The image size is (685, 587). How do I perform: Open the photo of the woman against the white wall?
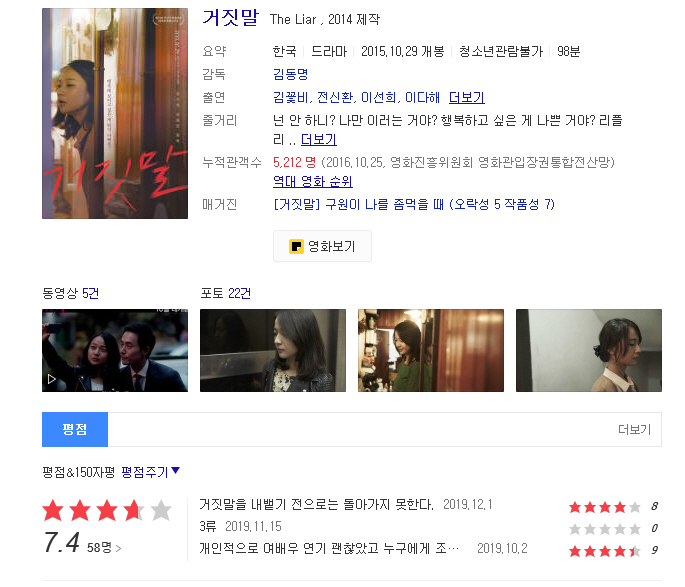pos(589,350)
